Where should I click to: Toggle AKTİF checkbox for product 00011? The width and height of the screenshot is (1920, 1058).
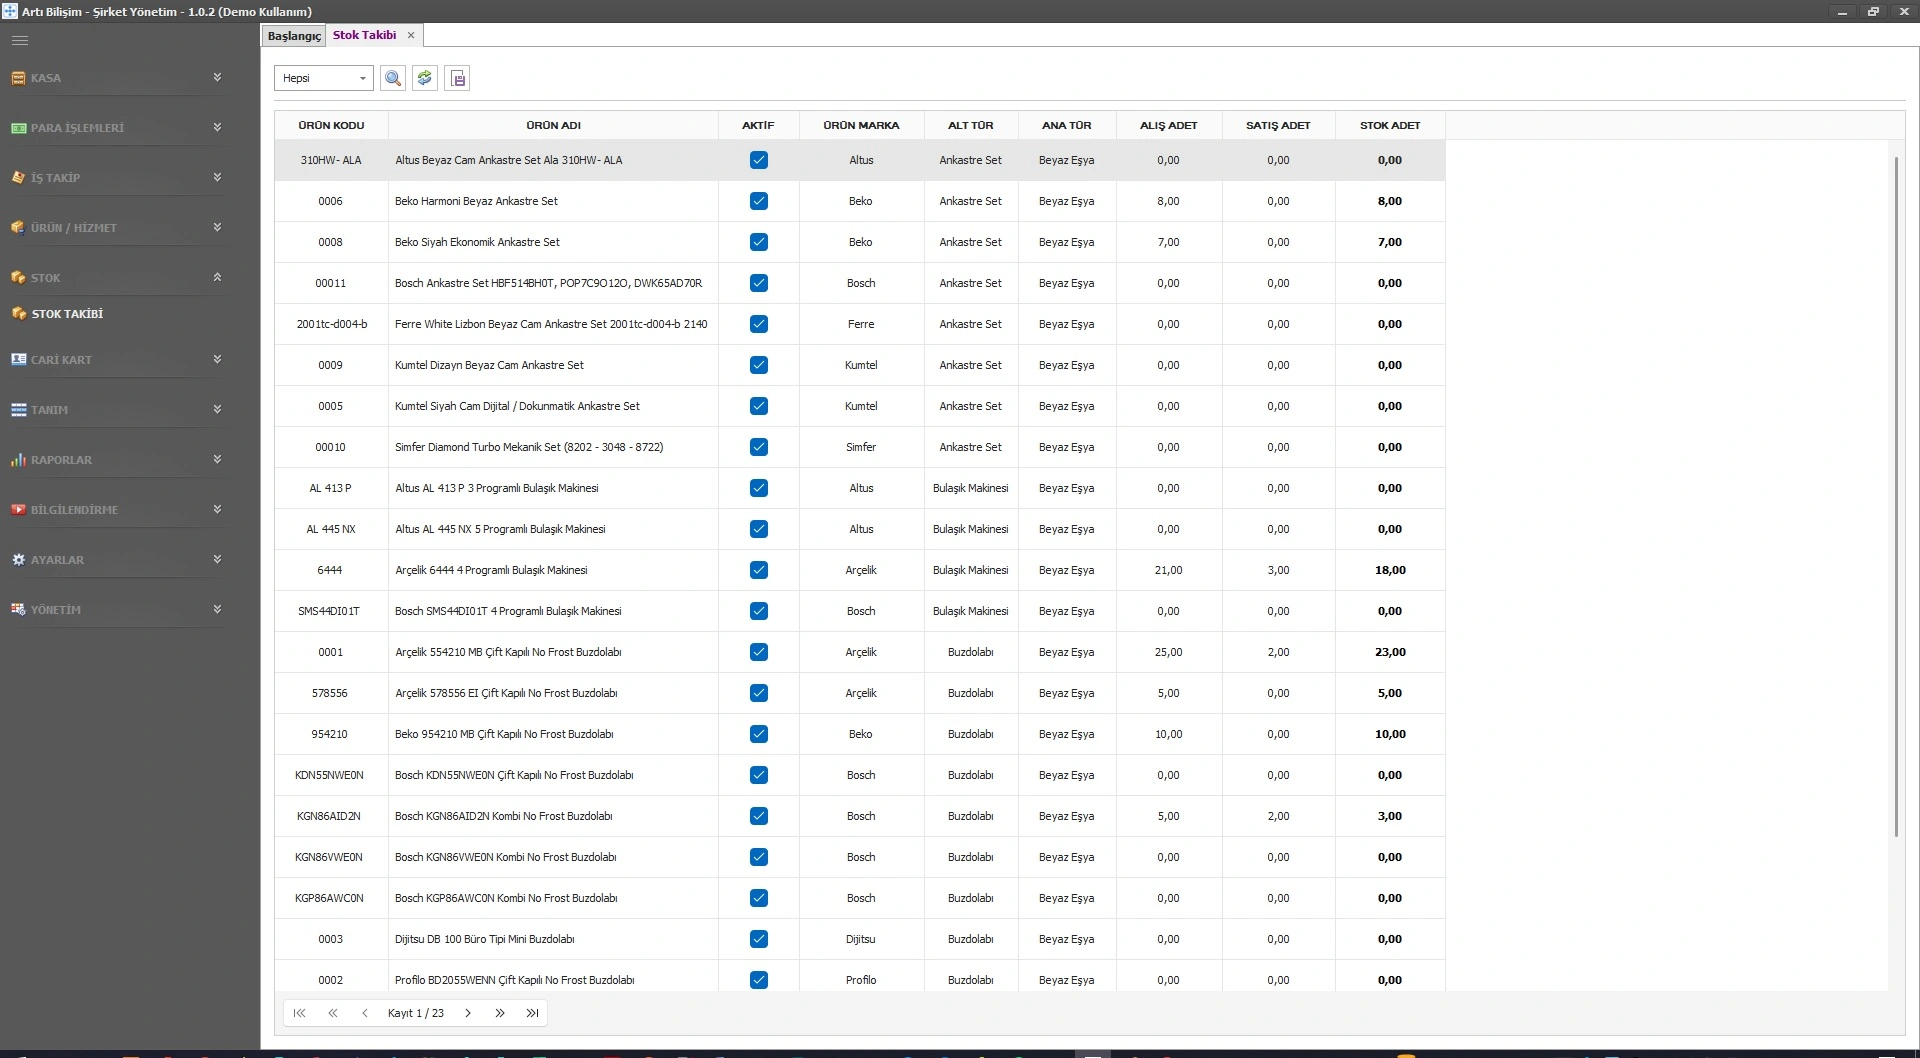[x=759, y=283]
